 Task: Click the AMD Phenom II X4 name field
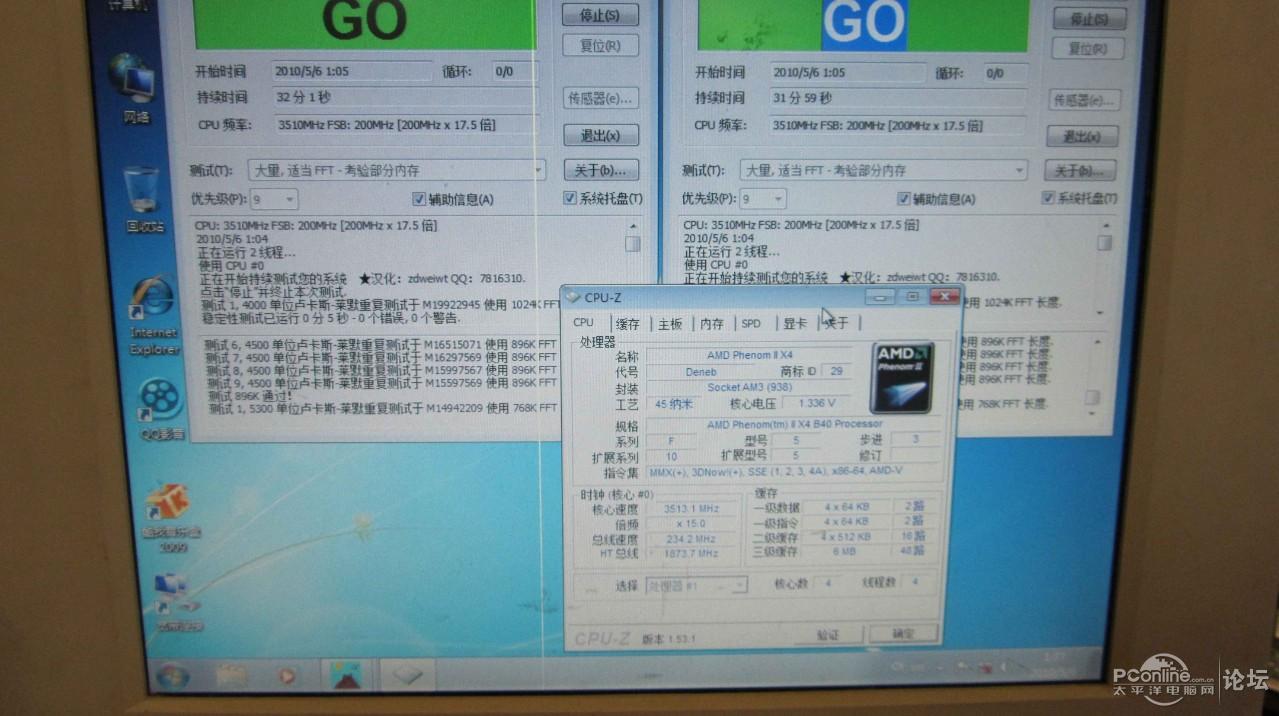click(748, 355)
